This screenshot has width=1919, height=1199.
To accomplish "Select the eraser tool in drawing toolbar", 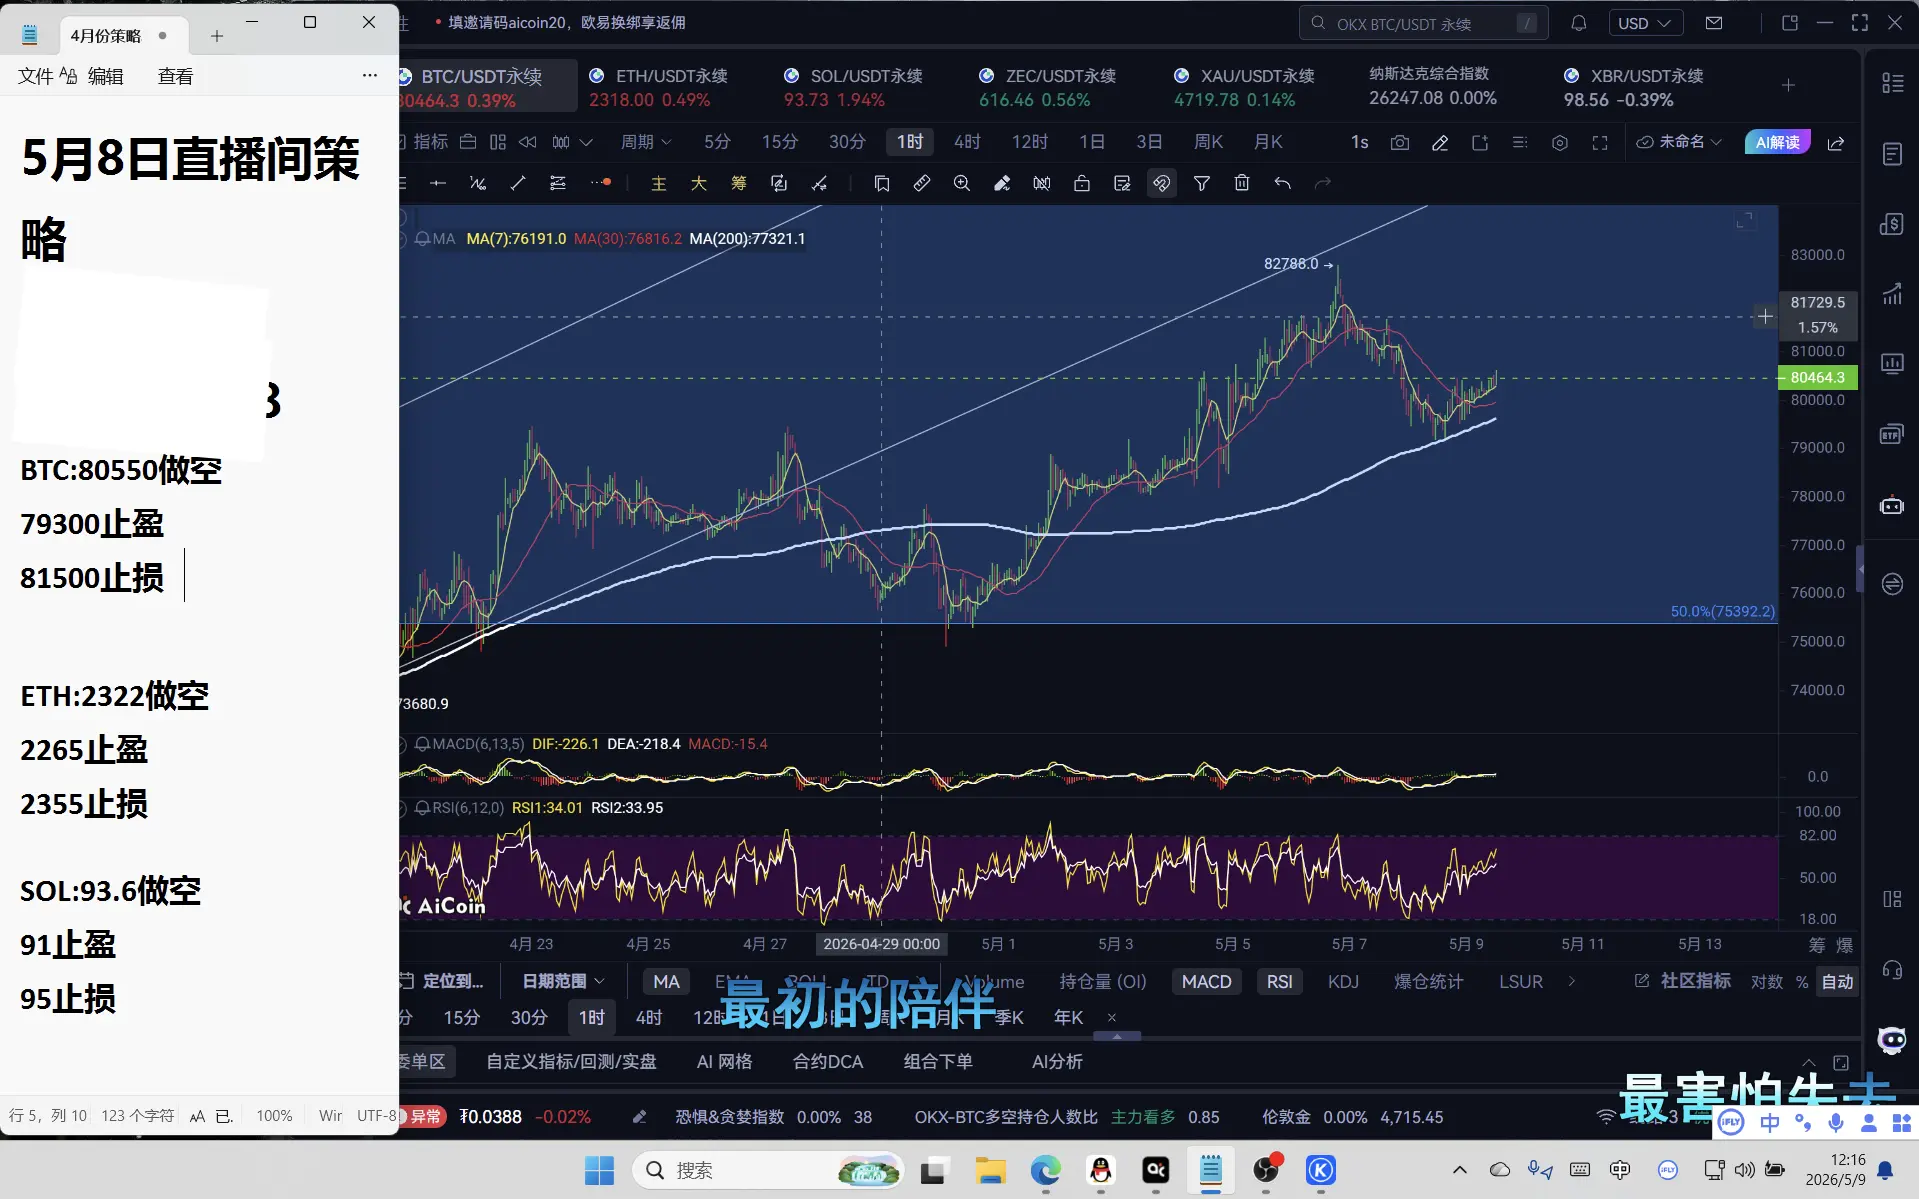I will [x=1002, y=183].
